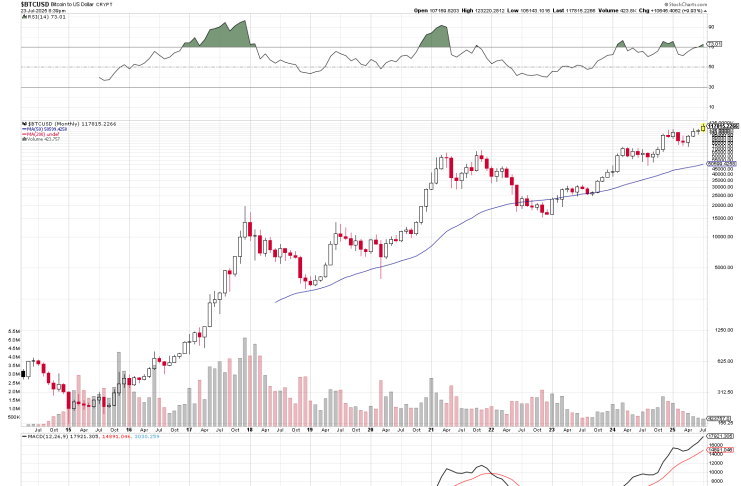Click the High price in header
Image resolution: width=741 pixels, height=486 pixels.
click(487, 11)
